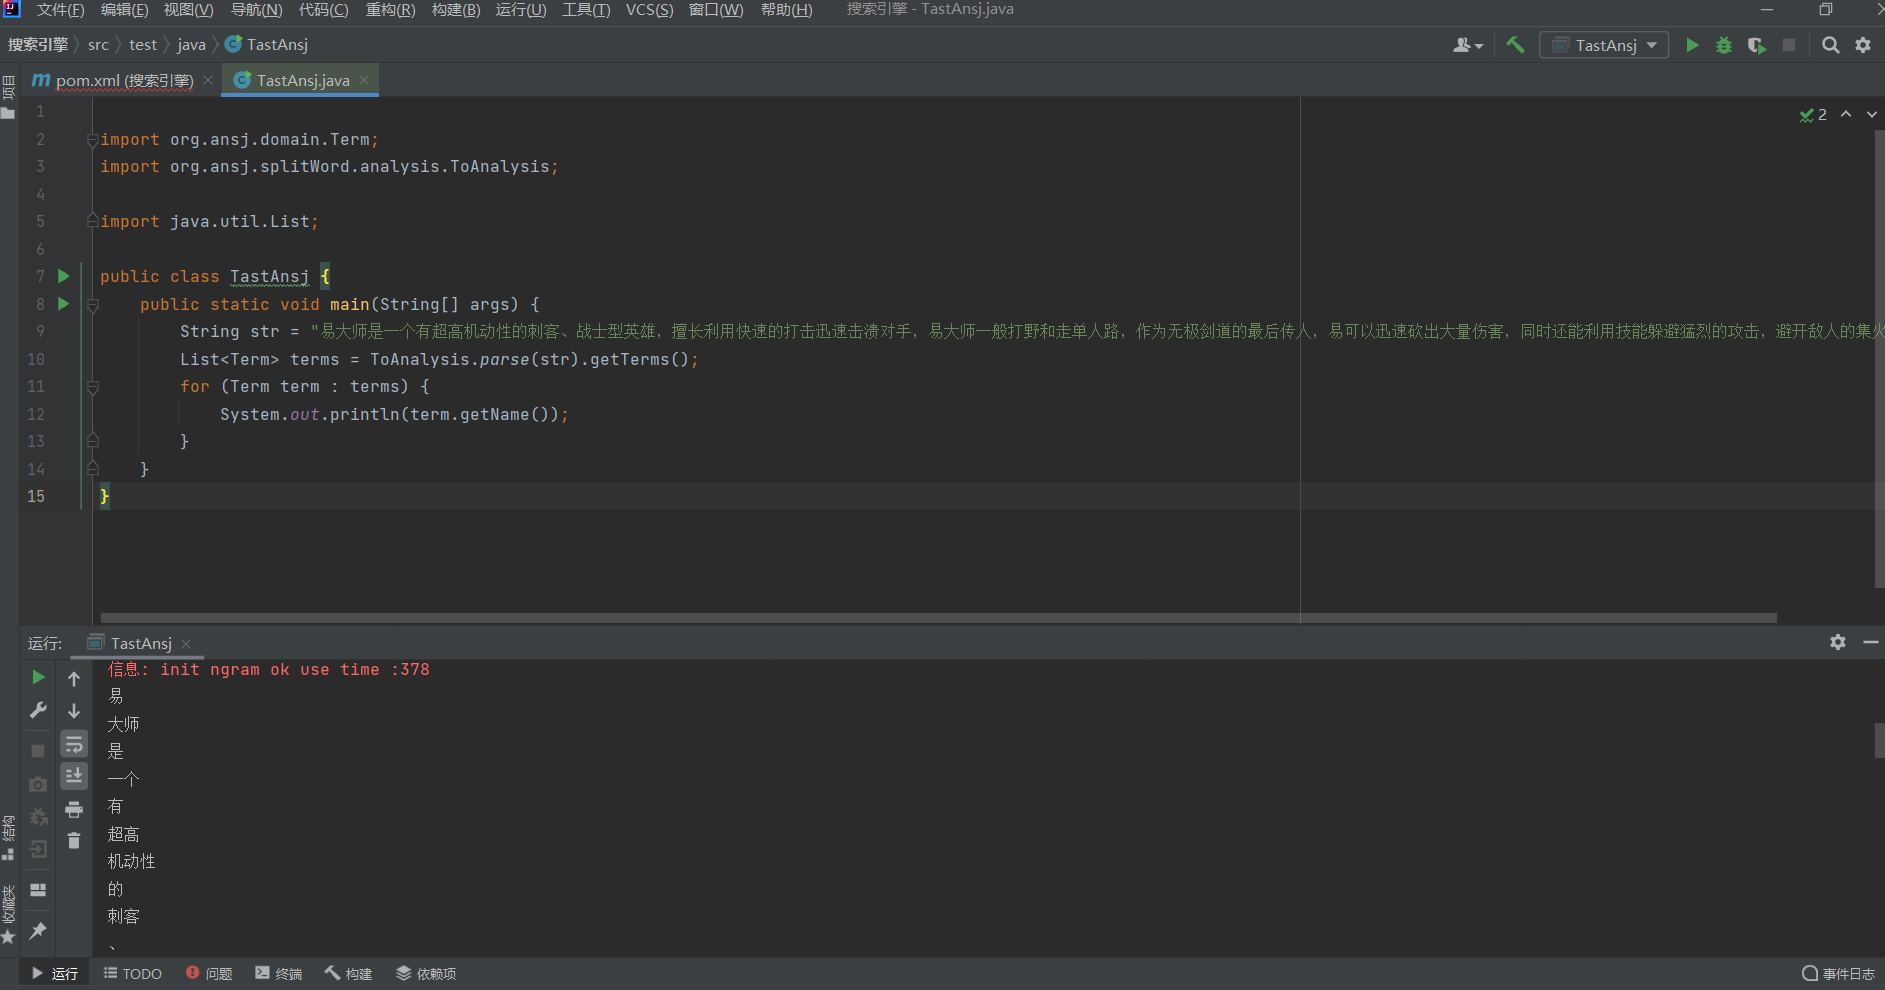The height and width of the screenshot is (990, 1885).
Task: Open the 构建(B) menu
Action: tap(456, 10)
